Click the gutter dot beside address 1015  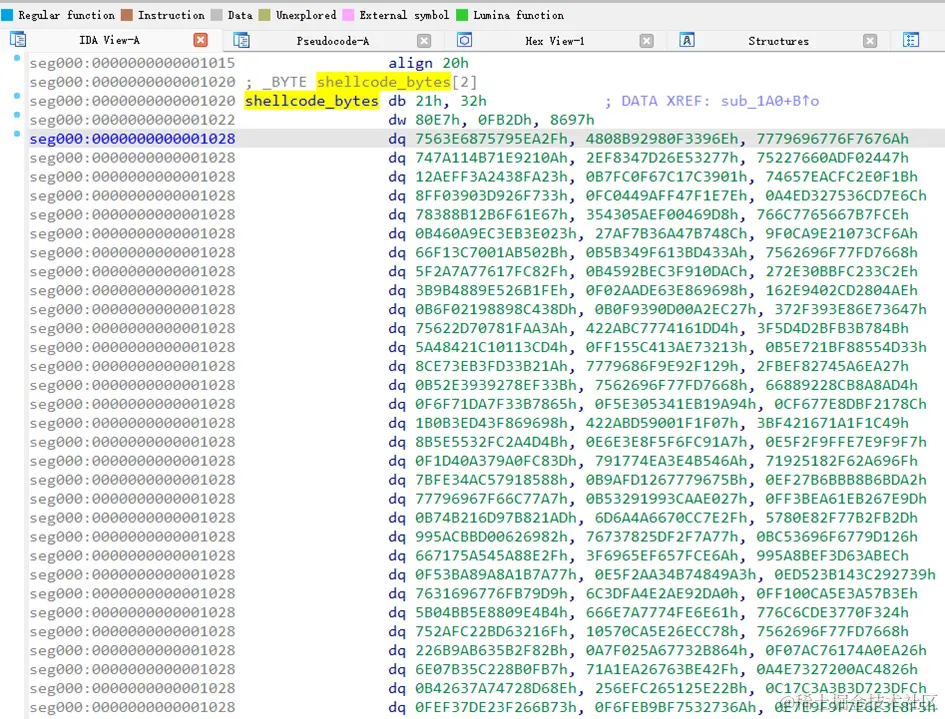17,58
